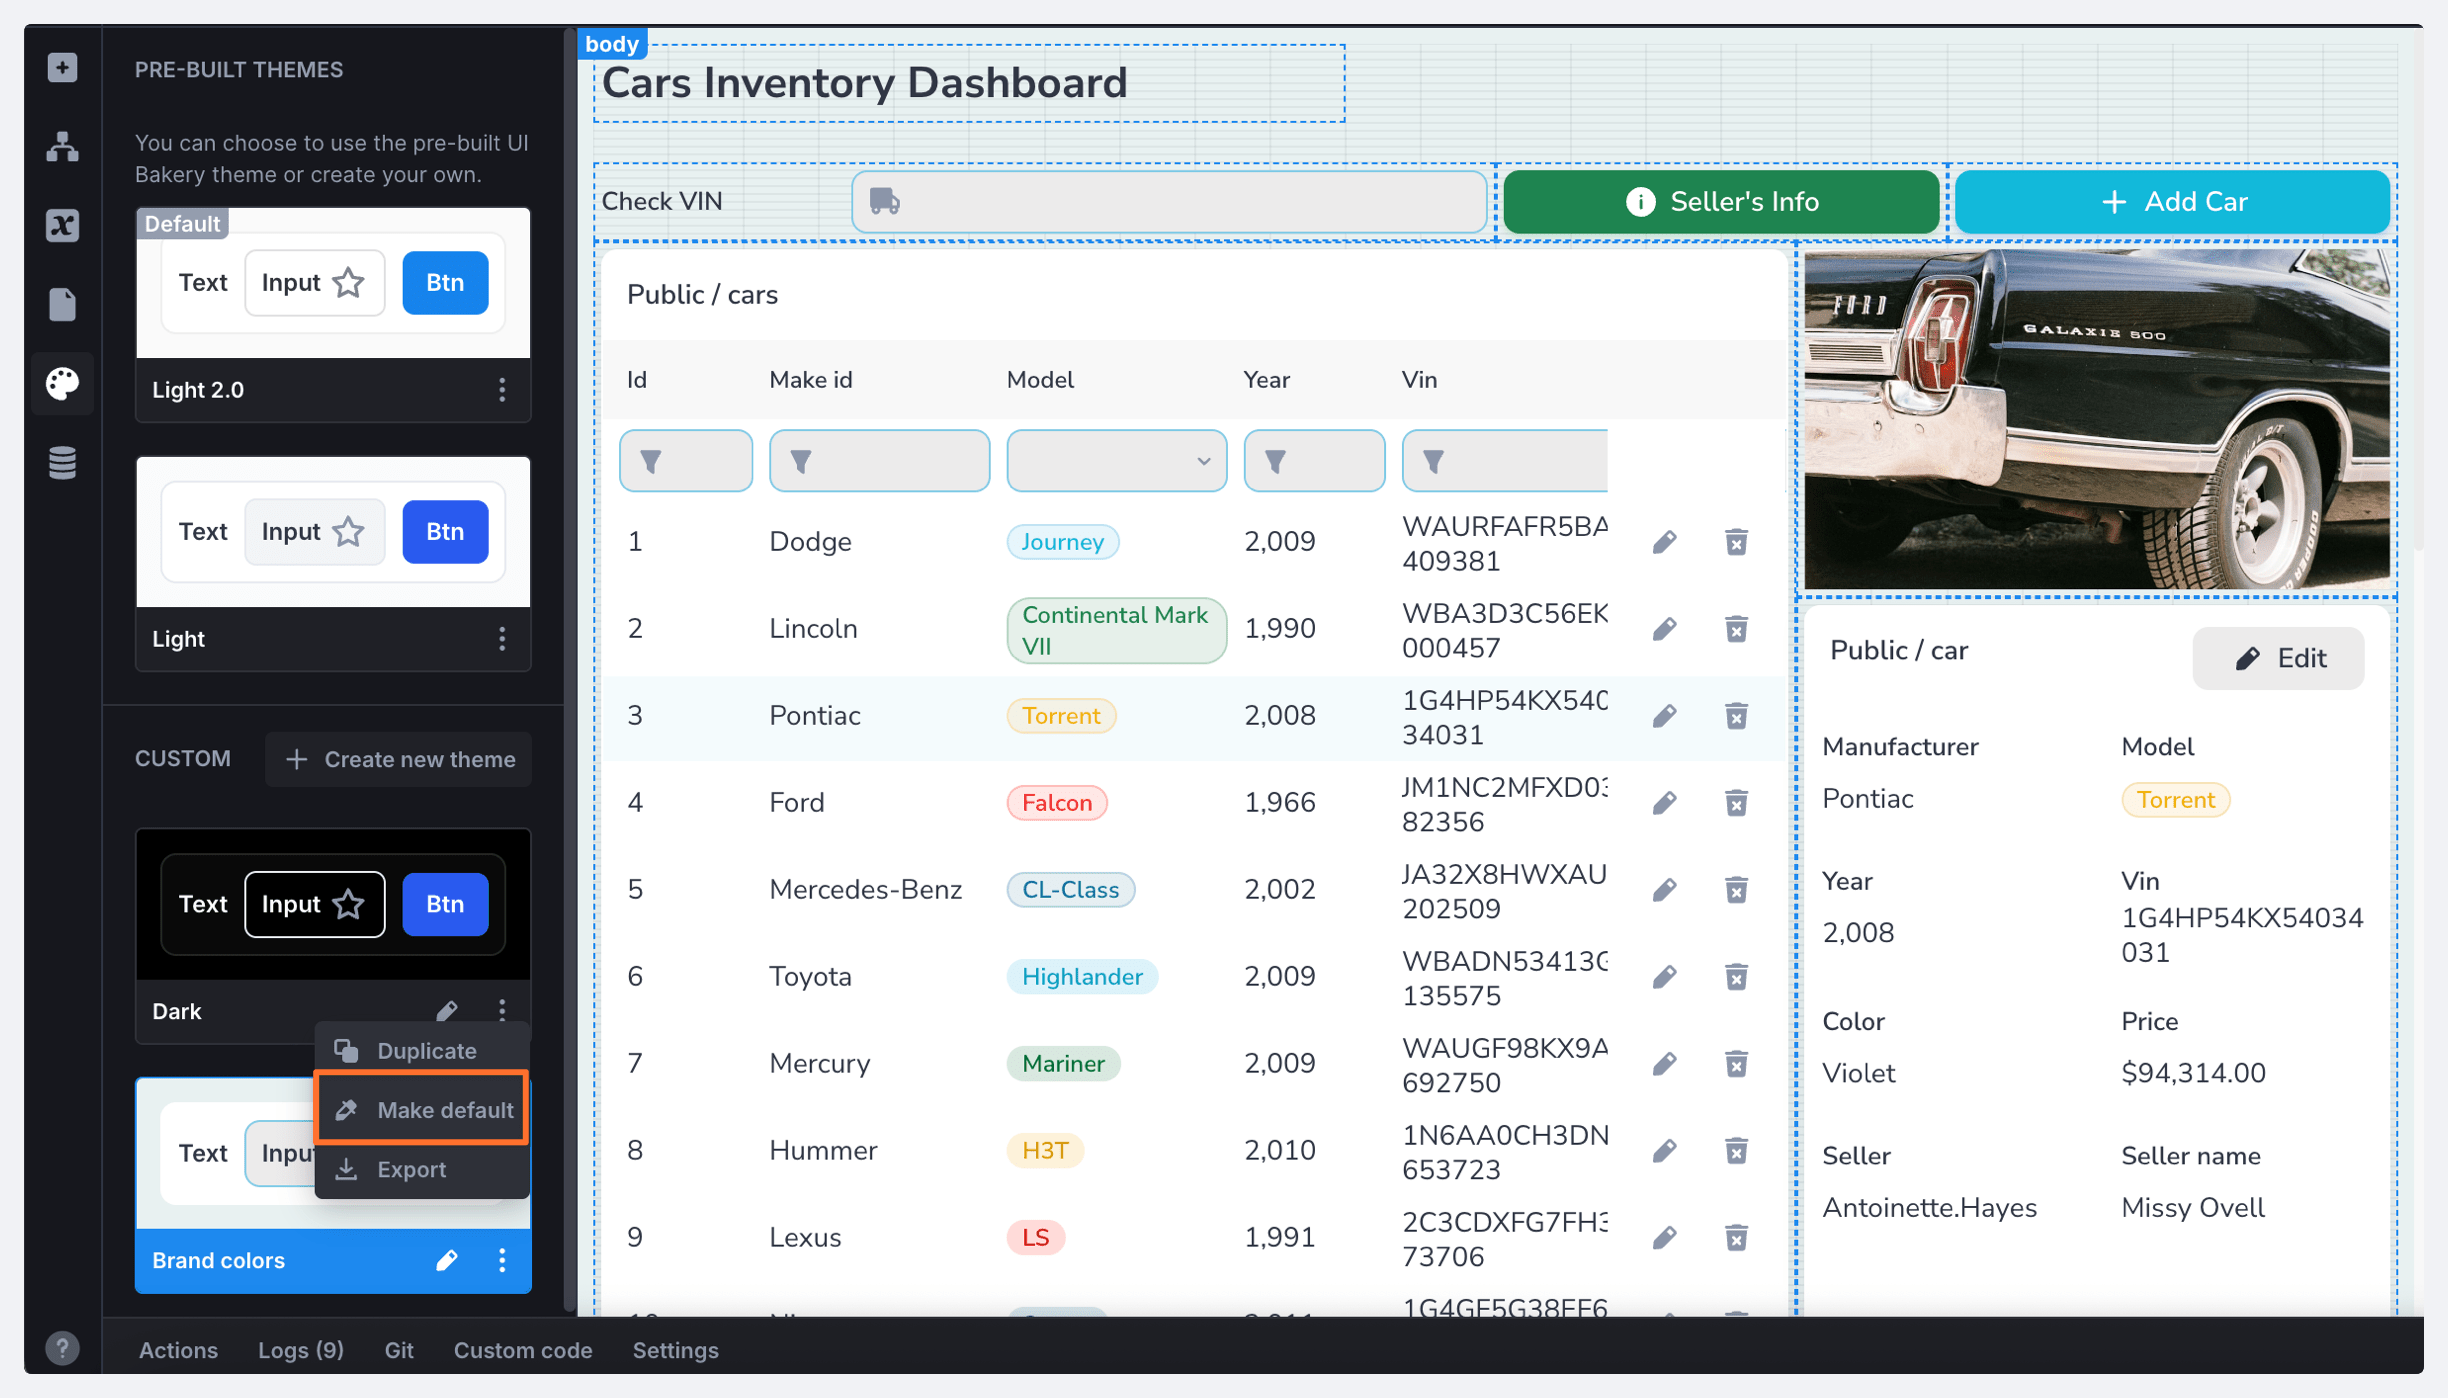
Task: Click the Pages document sidebar icon
Action: coord(62,304)
